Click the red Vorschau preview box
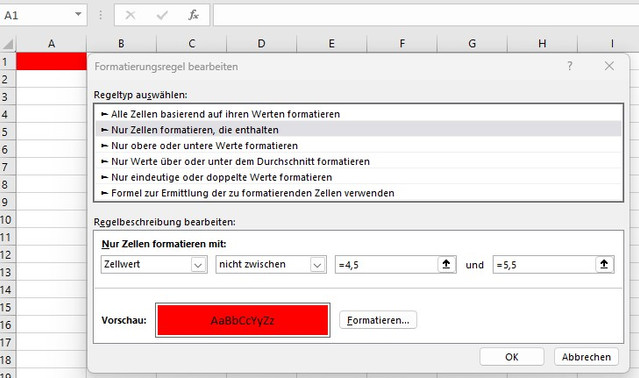The height and width of the screenshot is (378, 639). (x=242, y=320)
